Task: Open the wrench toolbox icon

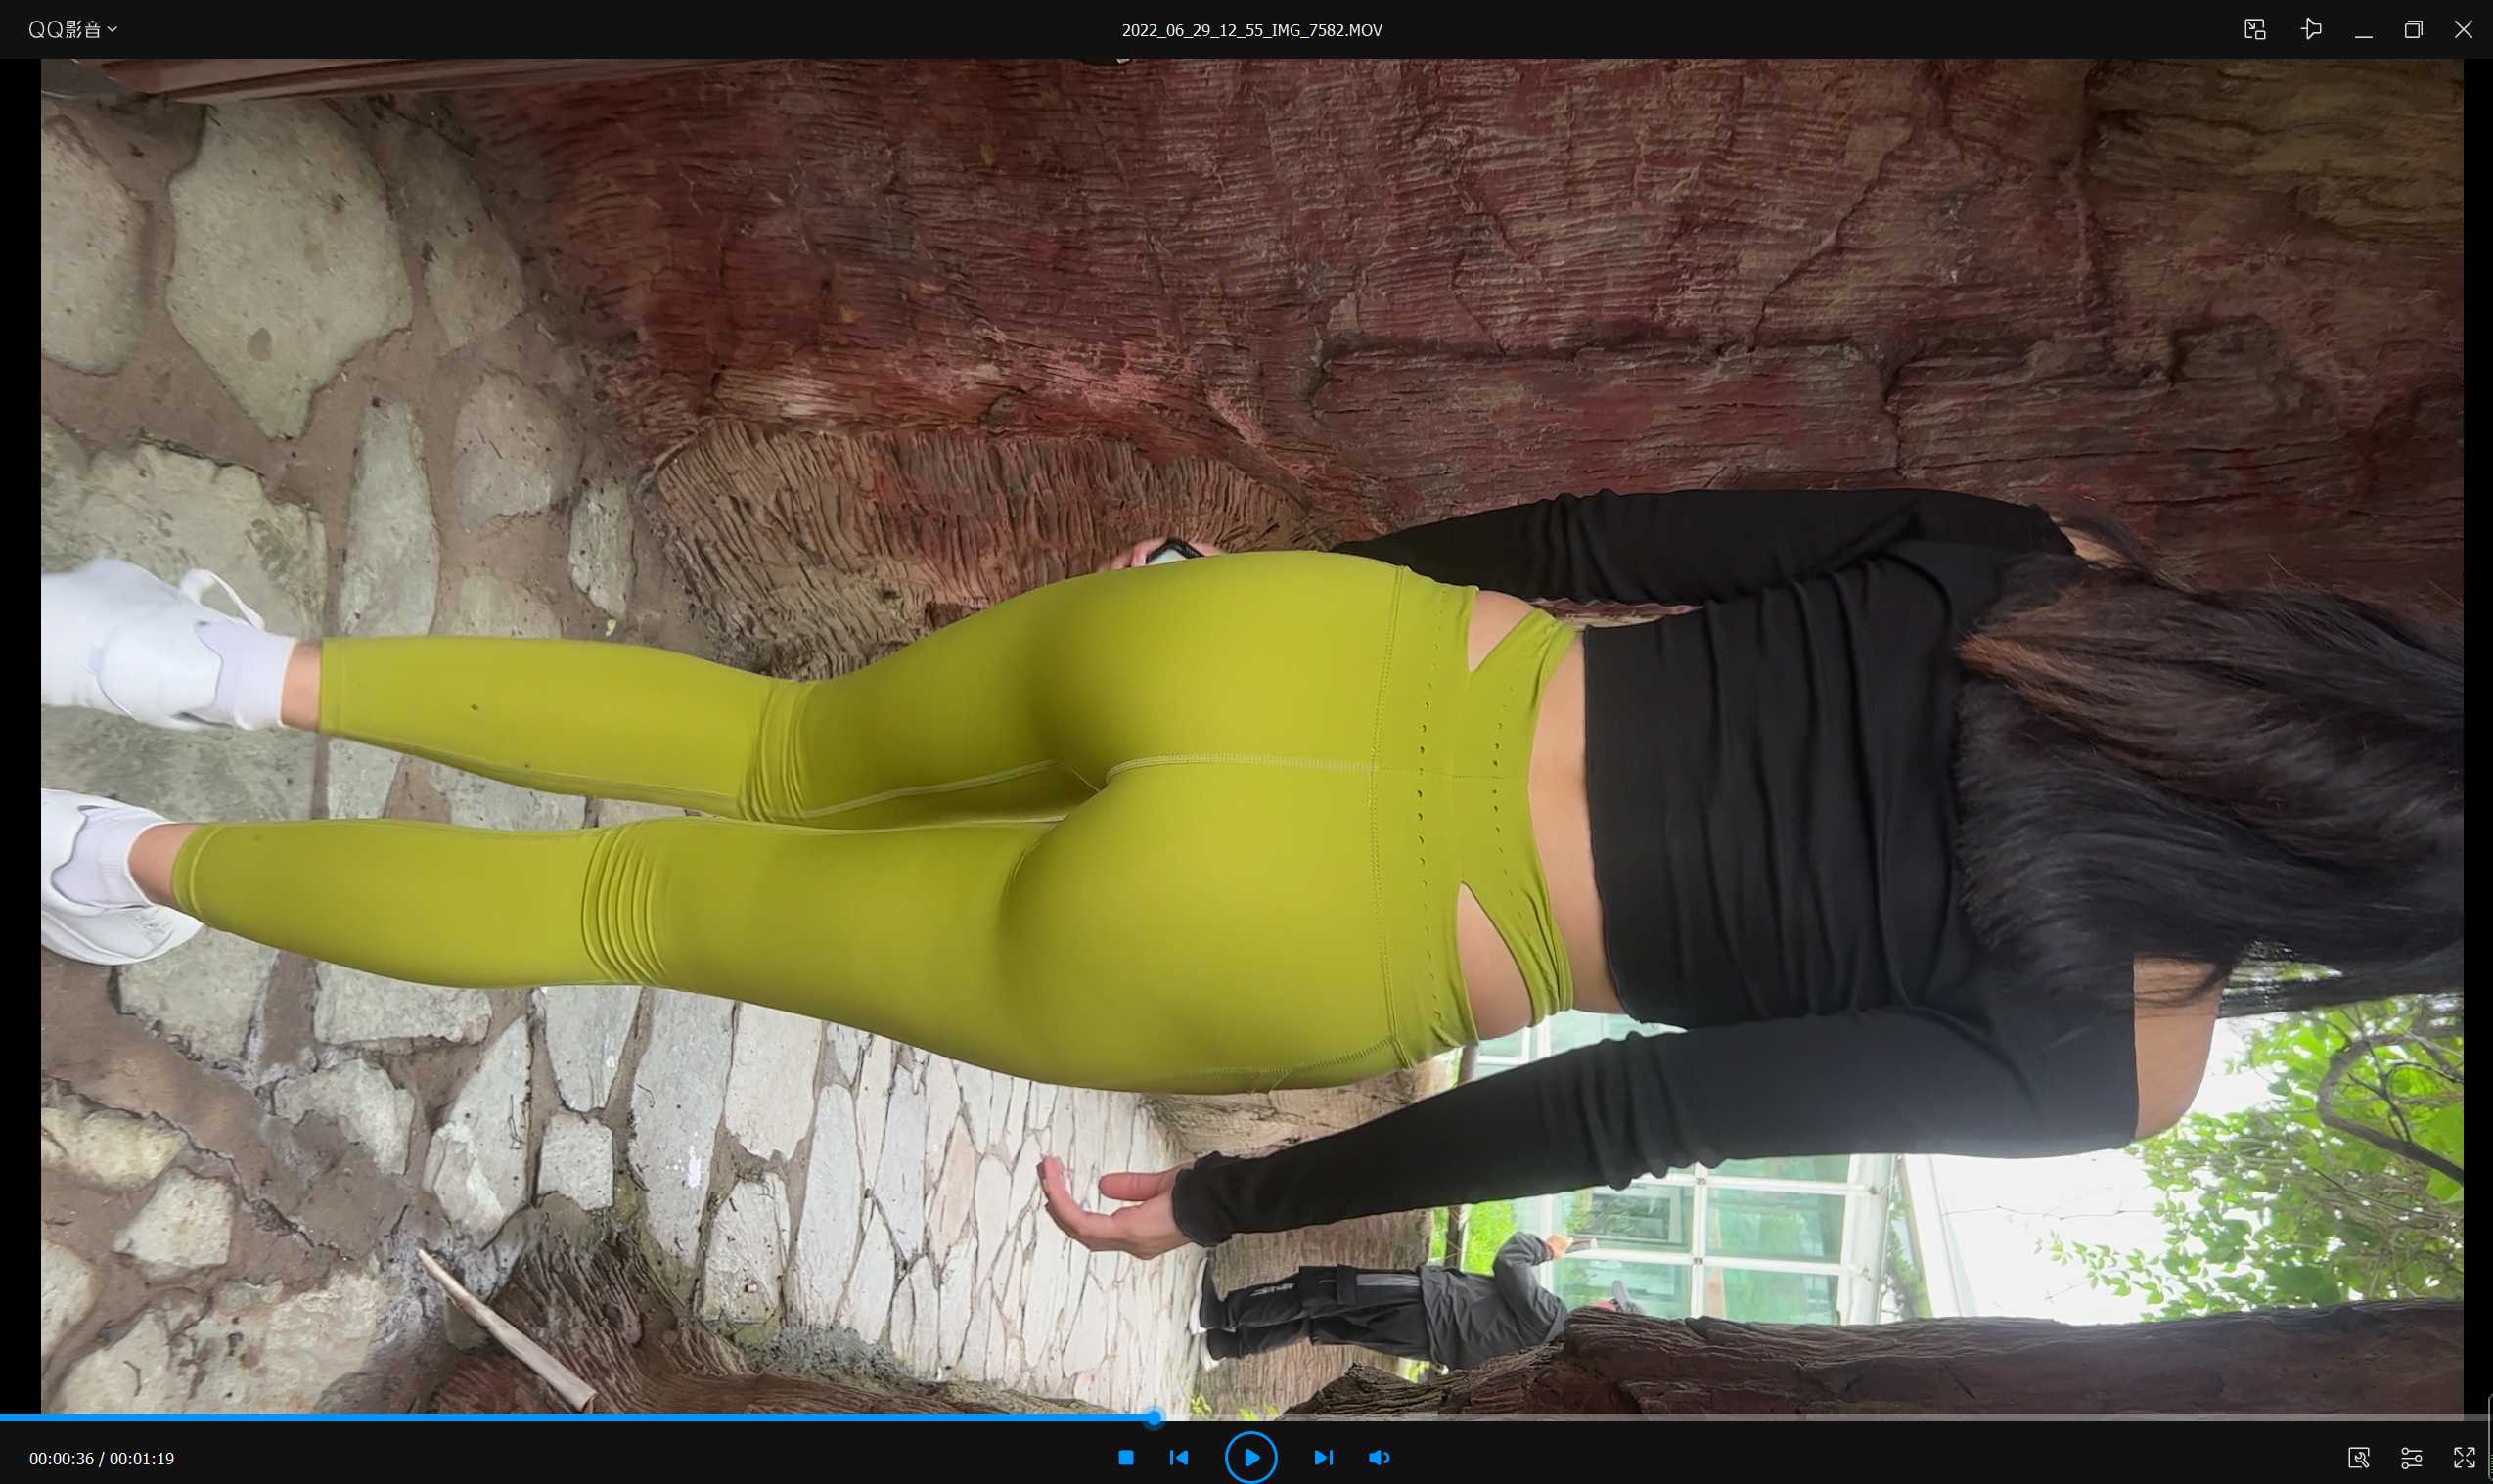Action: coord(2358,1457)
